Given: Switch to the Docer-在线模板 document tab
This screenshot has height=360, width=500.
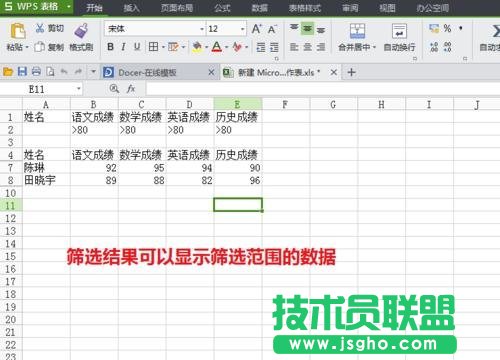Looking at the screenshot, I should (159, 72).
